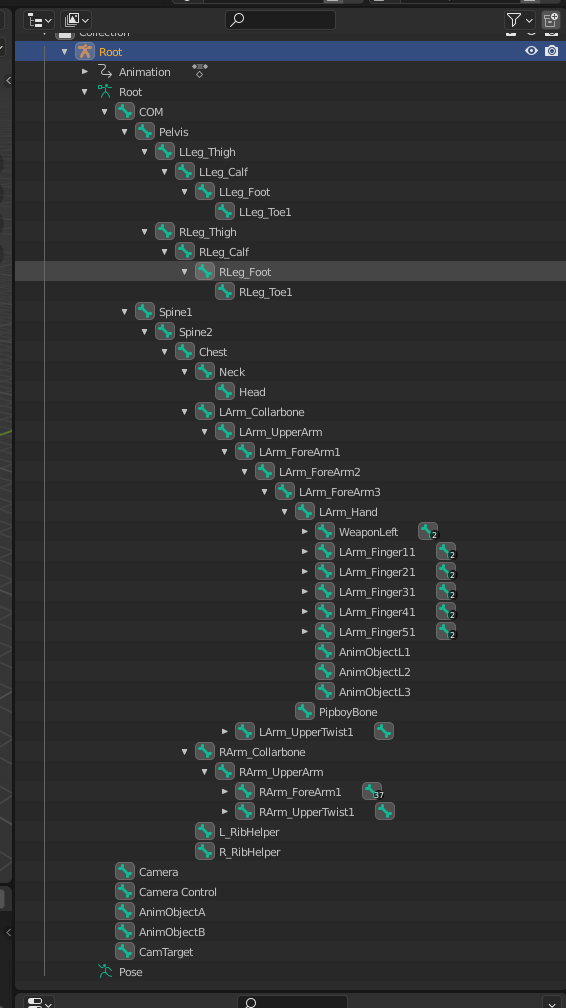This screenshot has width=566, height=1008.
Task: Click the child bones icon after LArm_Finger11
Action: click(446, 551)
